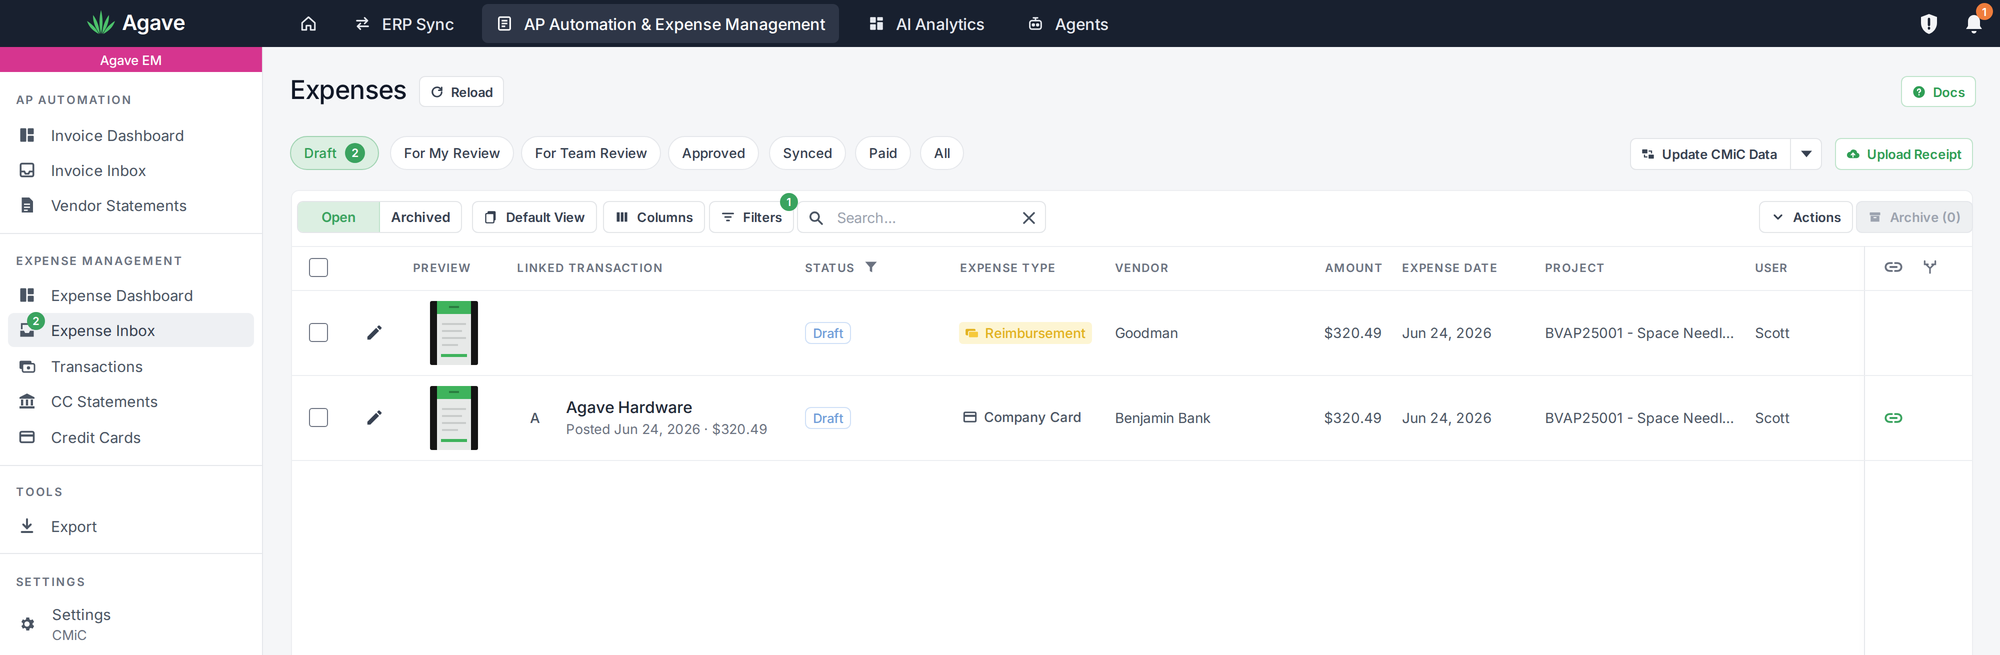Open AI Analytics tab
The width and height of the screenshot is (2000, 655).
[x=926, y=24]
